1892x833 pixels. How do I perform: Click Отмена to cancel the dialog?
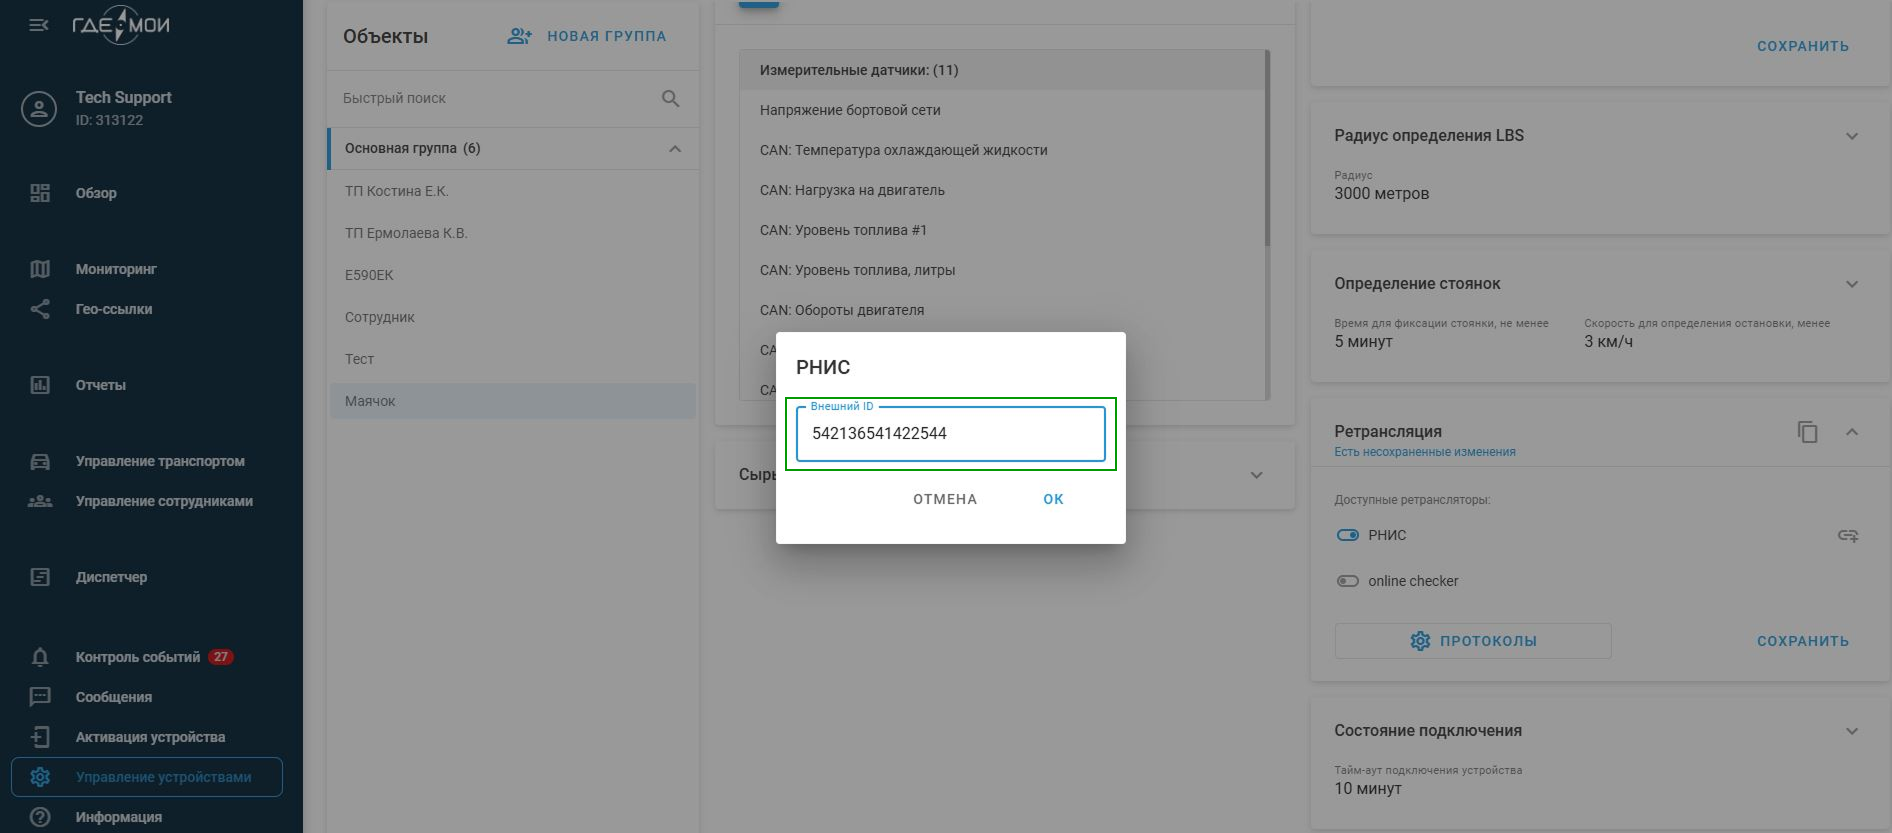pyautogui.click(x=944, y=499)
